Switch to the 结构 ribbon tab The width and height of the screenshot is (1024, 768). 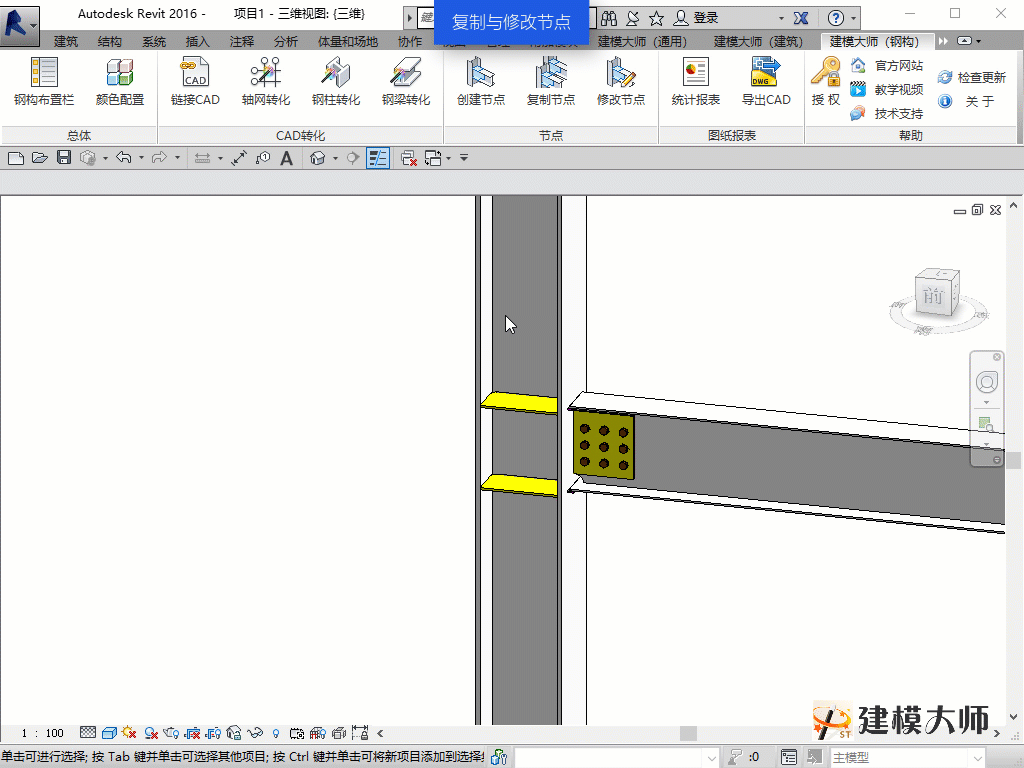tap(110, 41)
